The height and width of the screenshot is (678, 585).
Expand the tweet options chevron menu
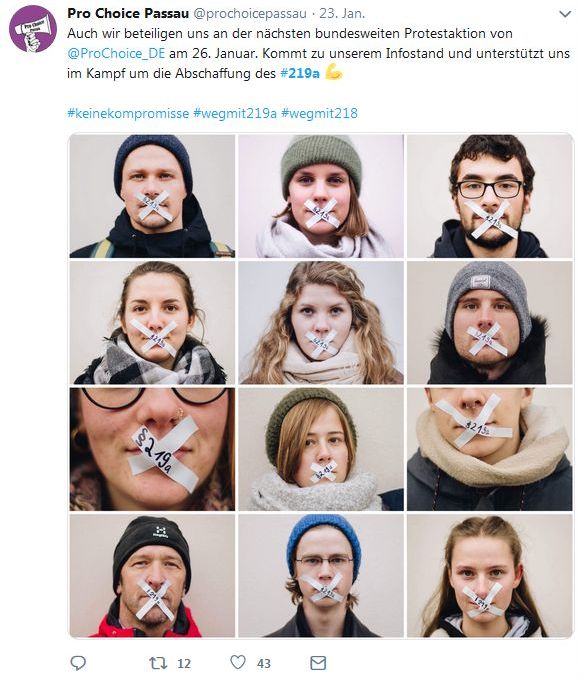565,14
